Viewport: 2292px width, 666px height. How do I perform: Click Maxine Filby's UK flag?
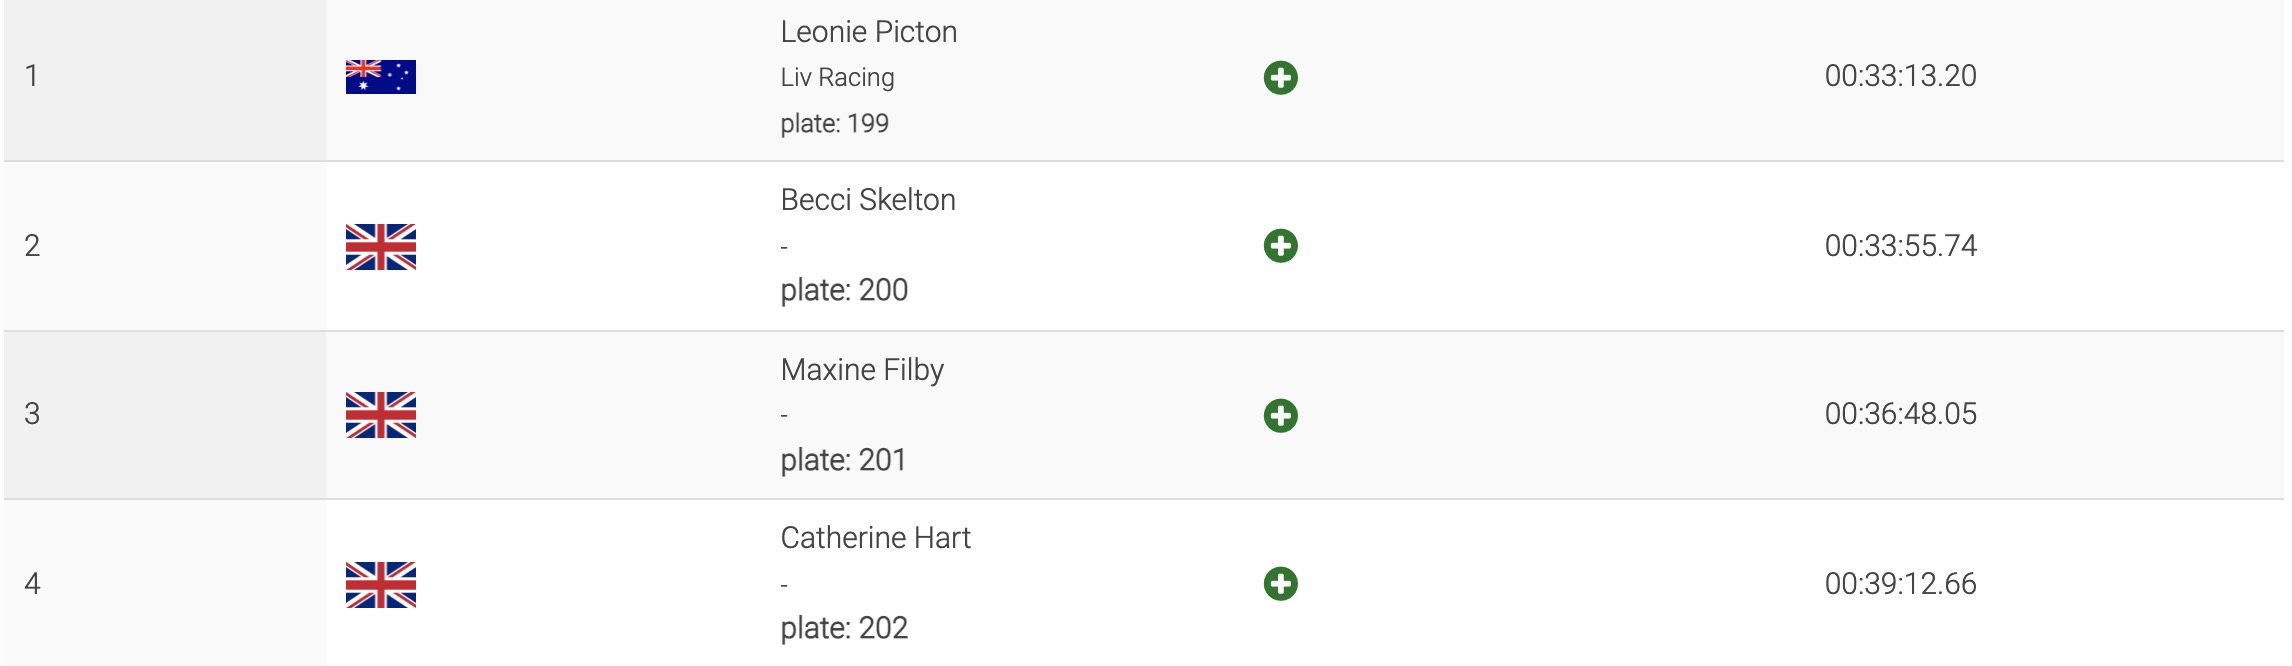point(380,415)
